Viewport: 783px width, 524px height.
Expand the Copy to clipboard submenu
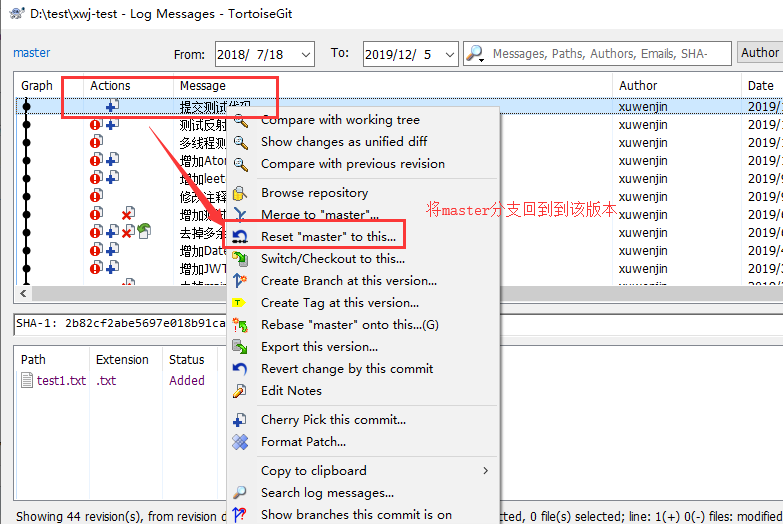(364, 471)
